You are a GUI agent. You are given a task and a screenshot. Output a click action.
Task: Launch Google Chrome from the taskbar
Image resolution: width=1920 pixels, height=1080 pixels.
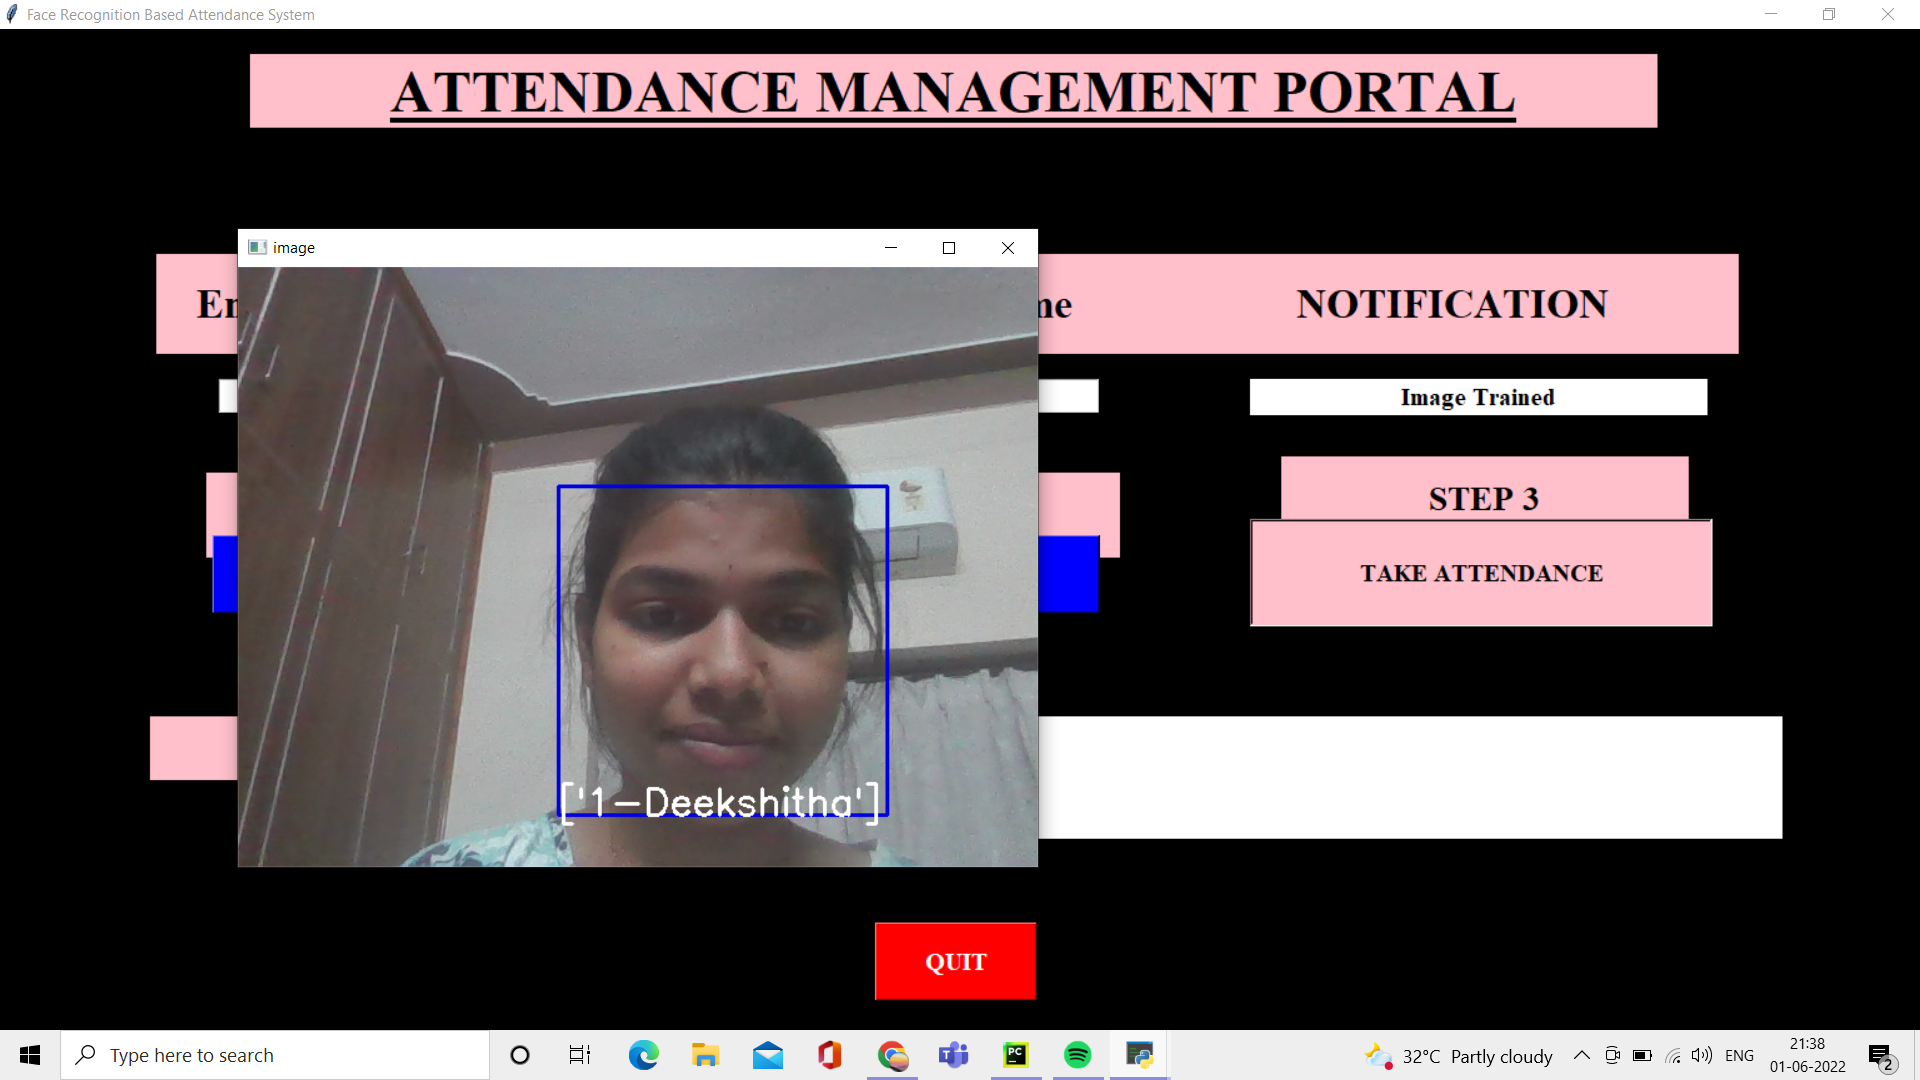pos(892,1055)
